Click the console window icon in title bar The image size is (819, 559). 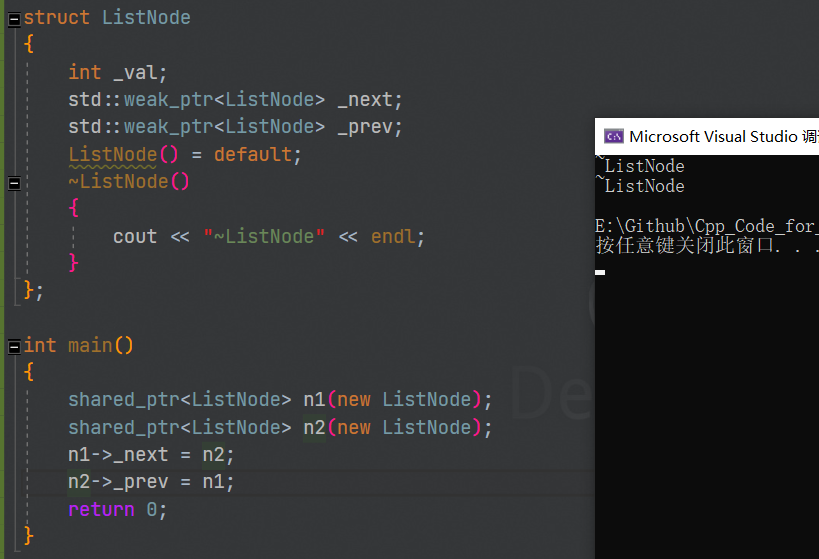tap(614, 137)
